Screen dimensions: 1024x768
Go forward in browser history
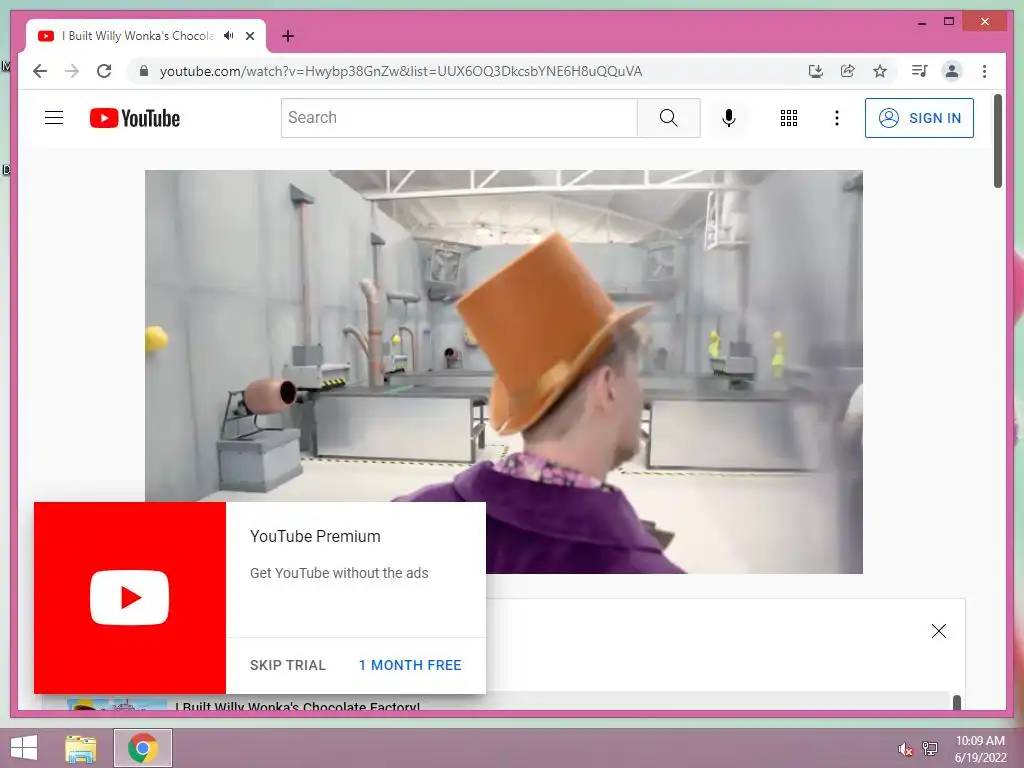72,71
